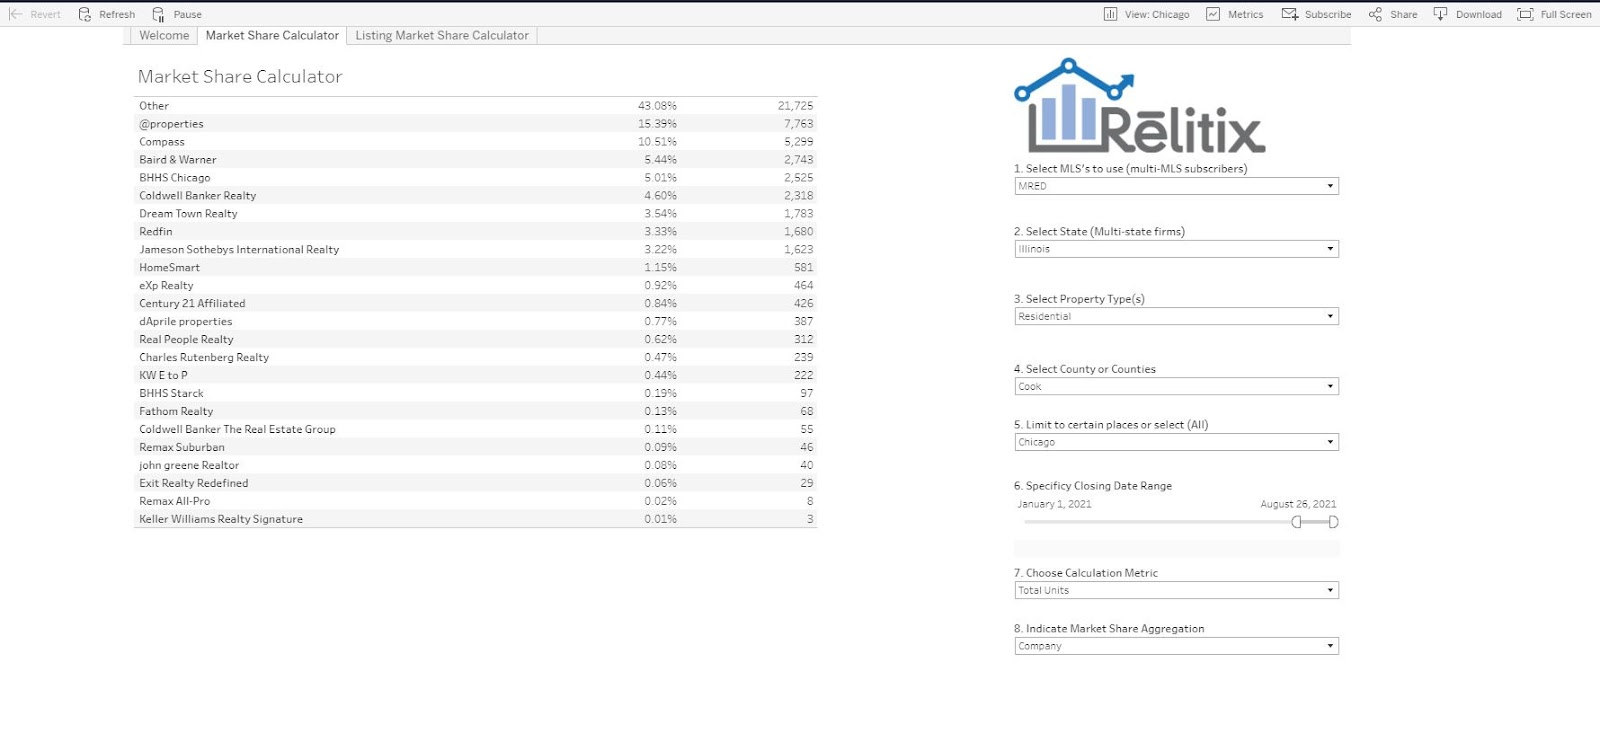The image size is (1600, 733).
Task: Click the Share icon
Action: pyautogui.click(x=1375, y=14)
